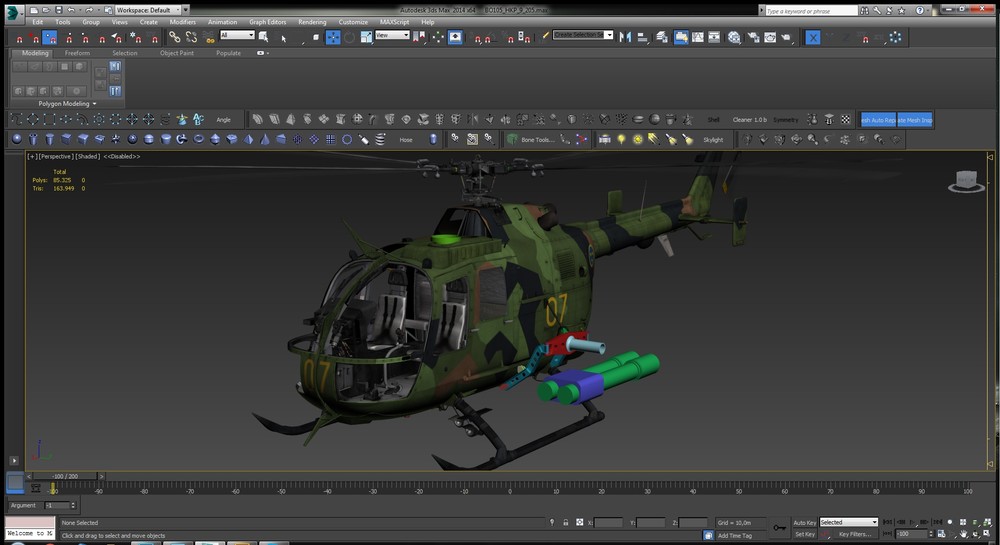The height and width of the screenshot is (545, 1000).
Task: Select the Move transform tool
Action: [x=332, y=38]
